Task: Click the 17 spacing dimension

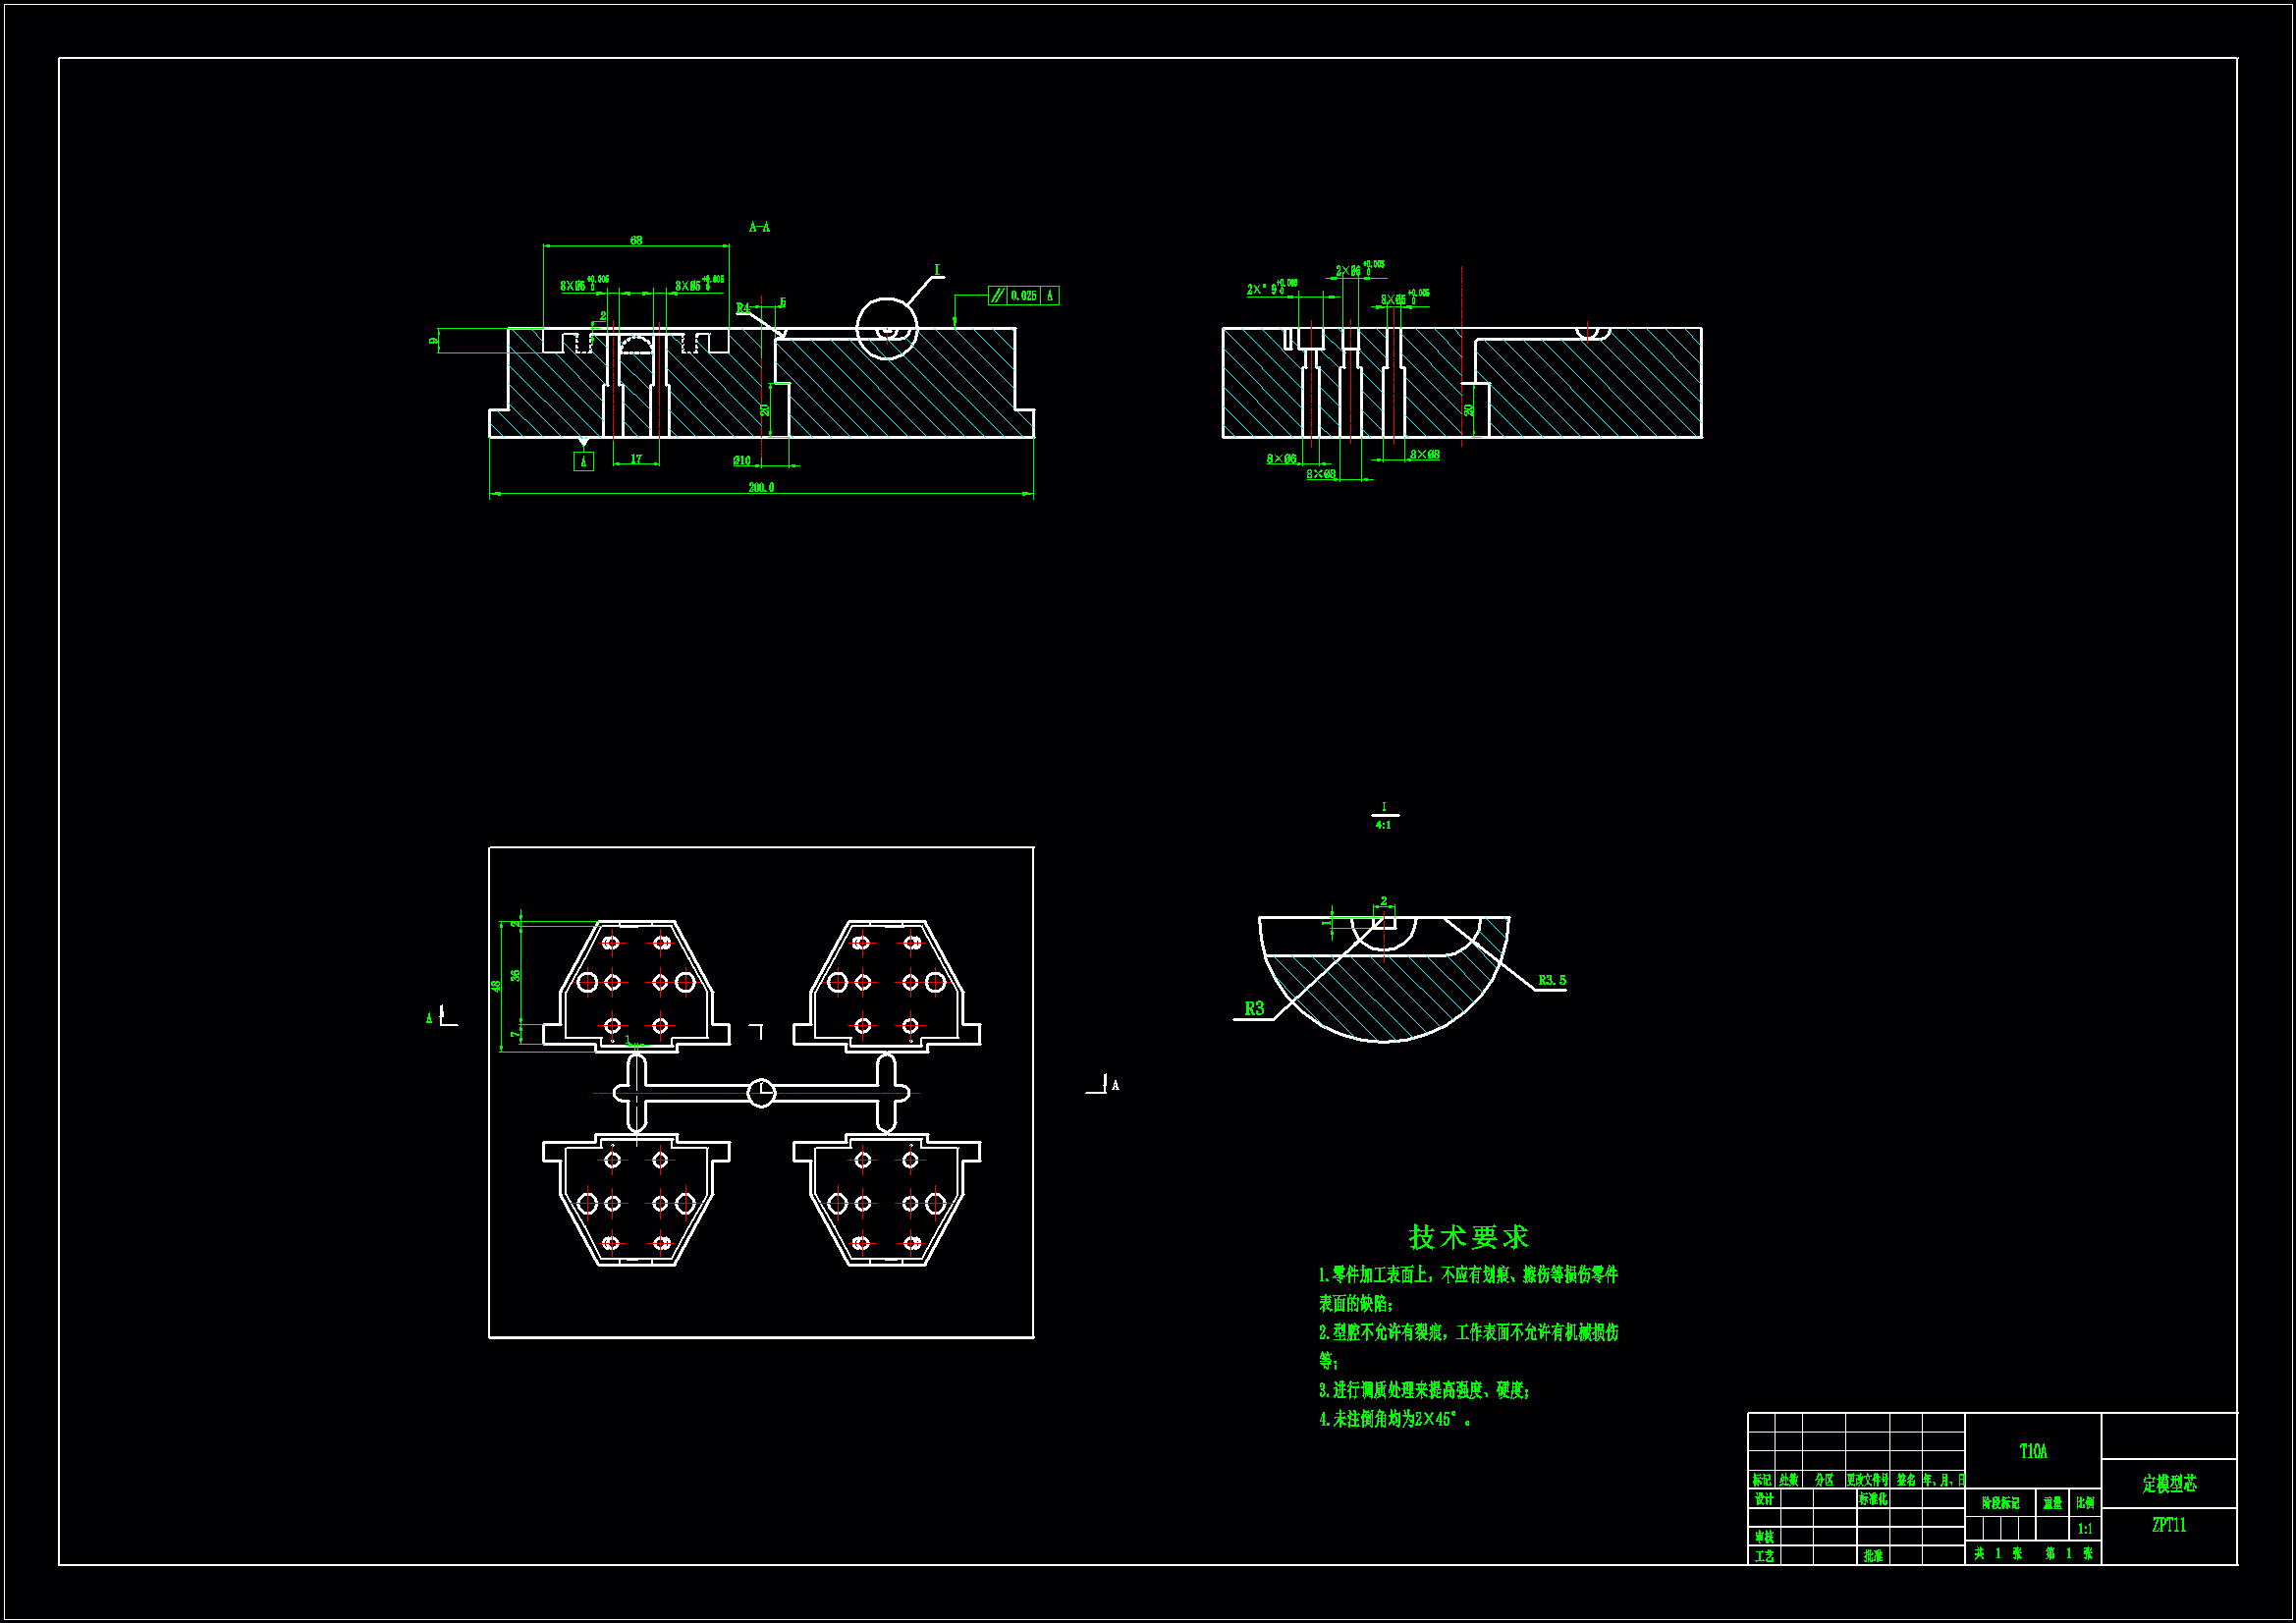Action: click(x=636, y=460)
